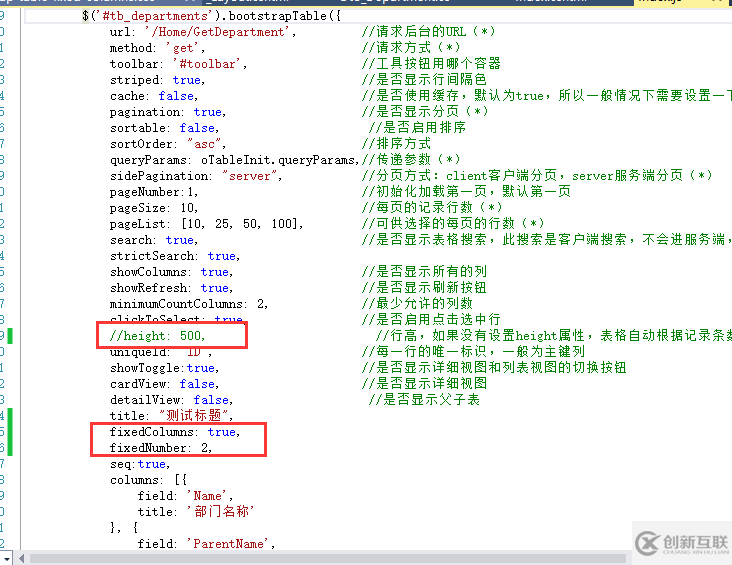Click the true value after showRefresh
Screen dimensions: 732x565
click(x=214, y=288)
